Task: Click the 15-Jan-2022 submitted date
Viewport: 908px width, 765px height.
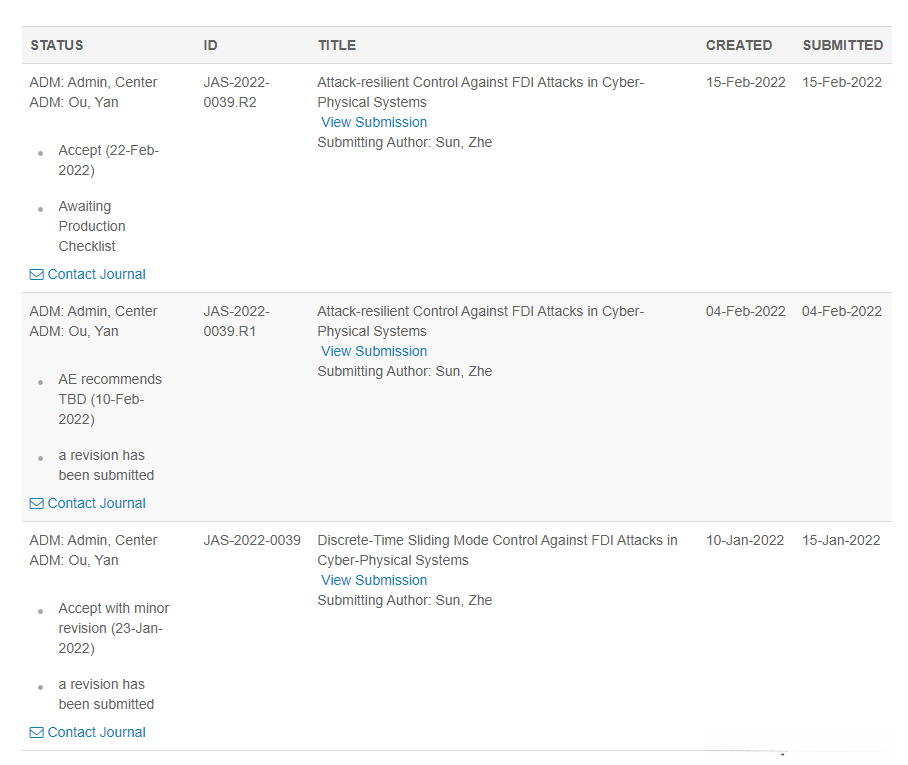Action: tap(841, 540)
